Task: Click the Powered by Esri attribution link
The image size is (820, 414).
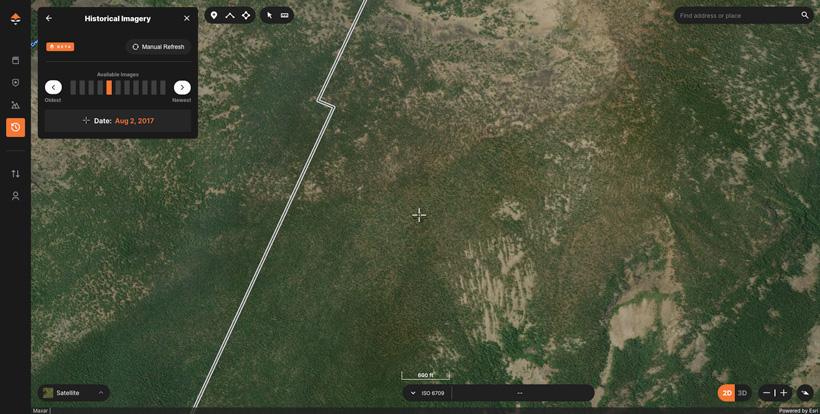Action: tap(799, 411)
